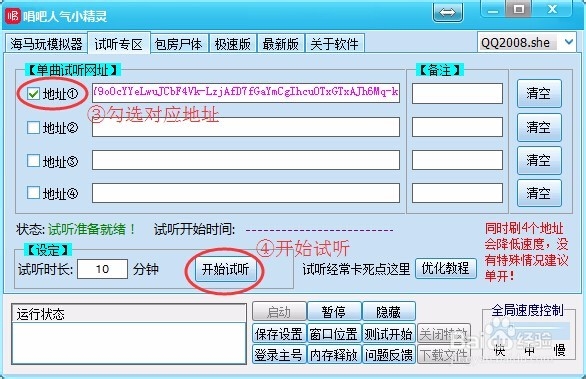Click the 试听准备就绪！ status text
The image size is (586, 379).
click(92, 229)
